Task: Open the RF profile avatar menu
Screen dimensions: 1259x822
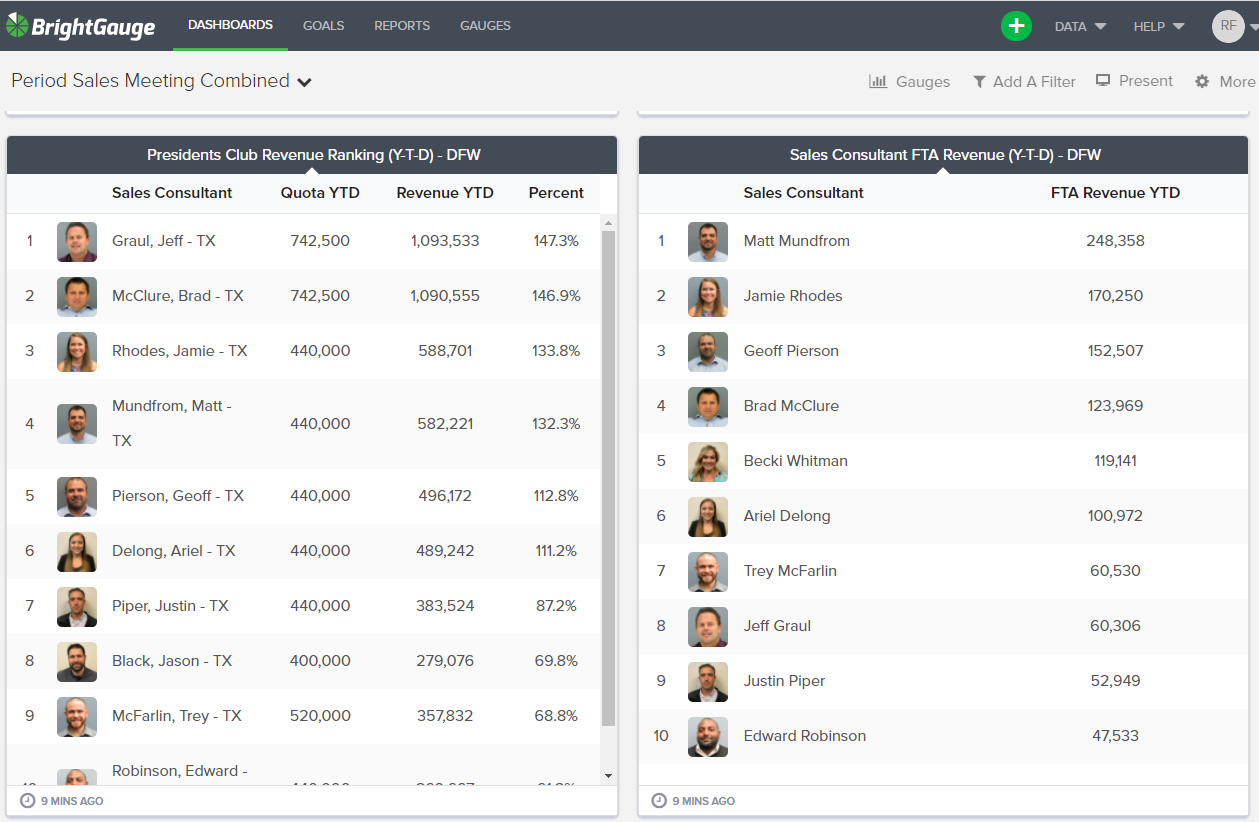Action: (1228, 26)
